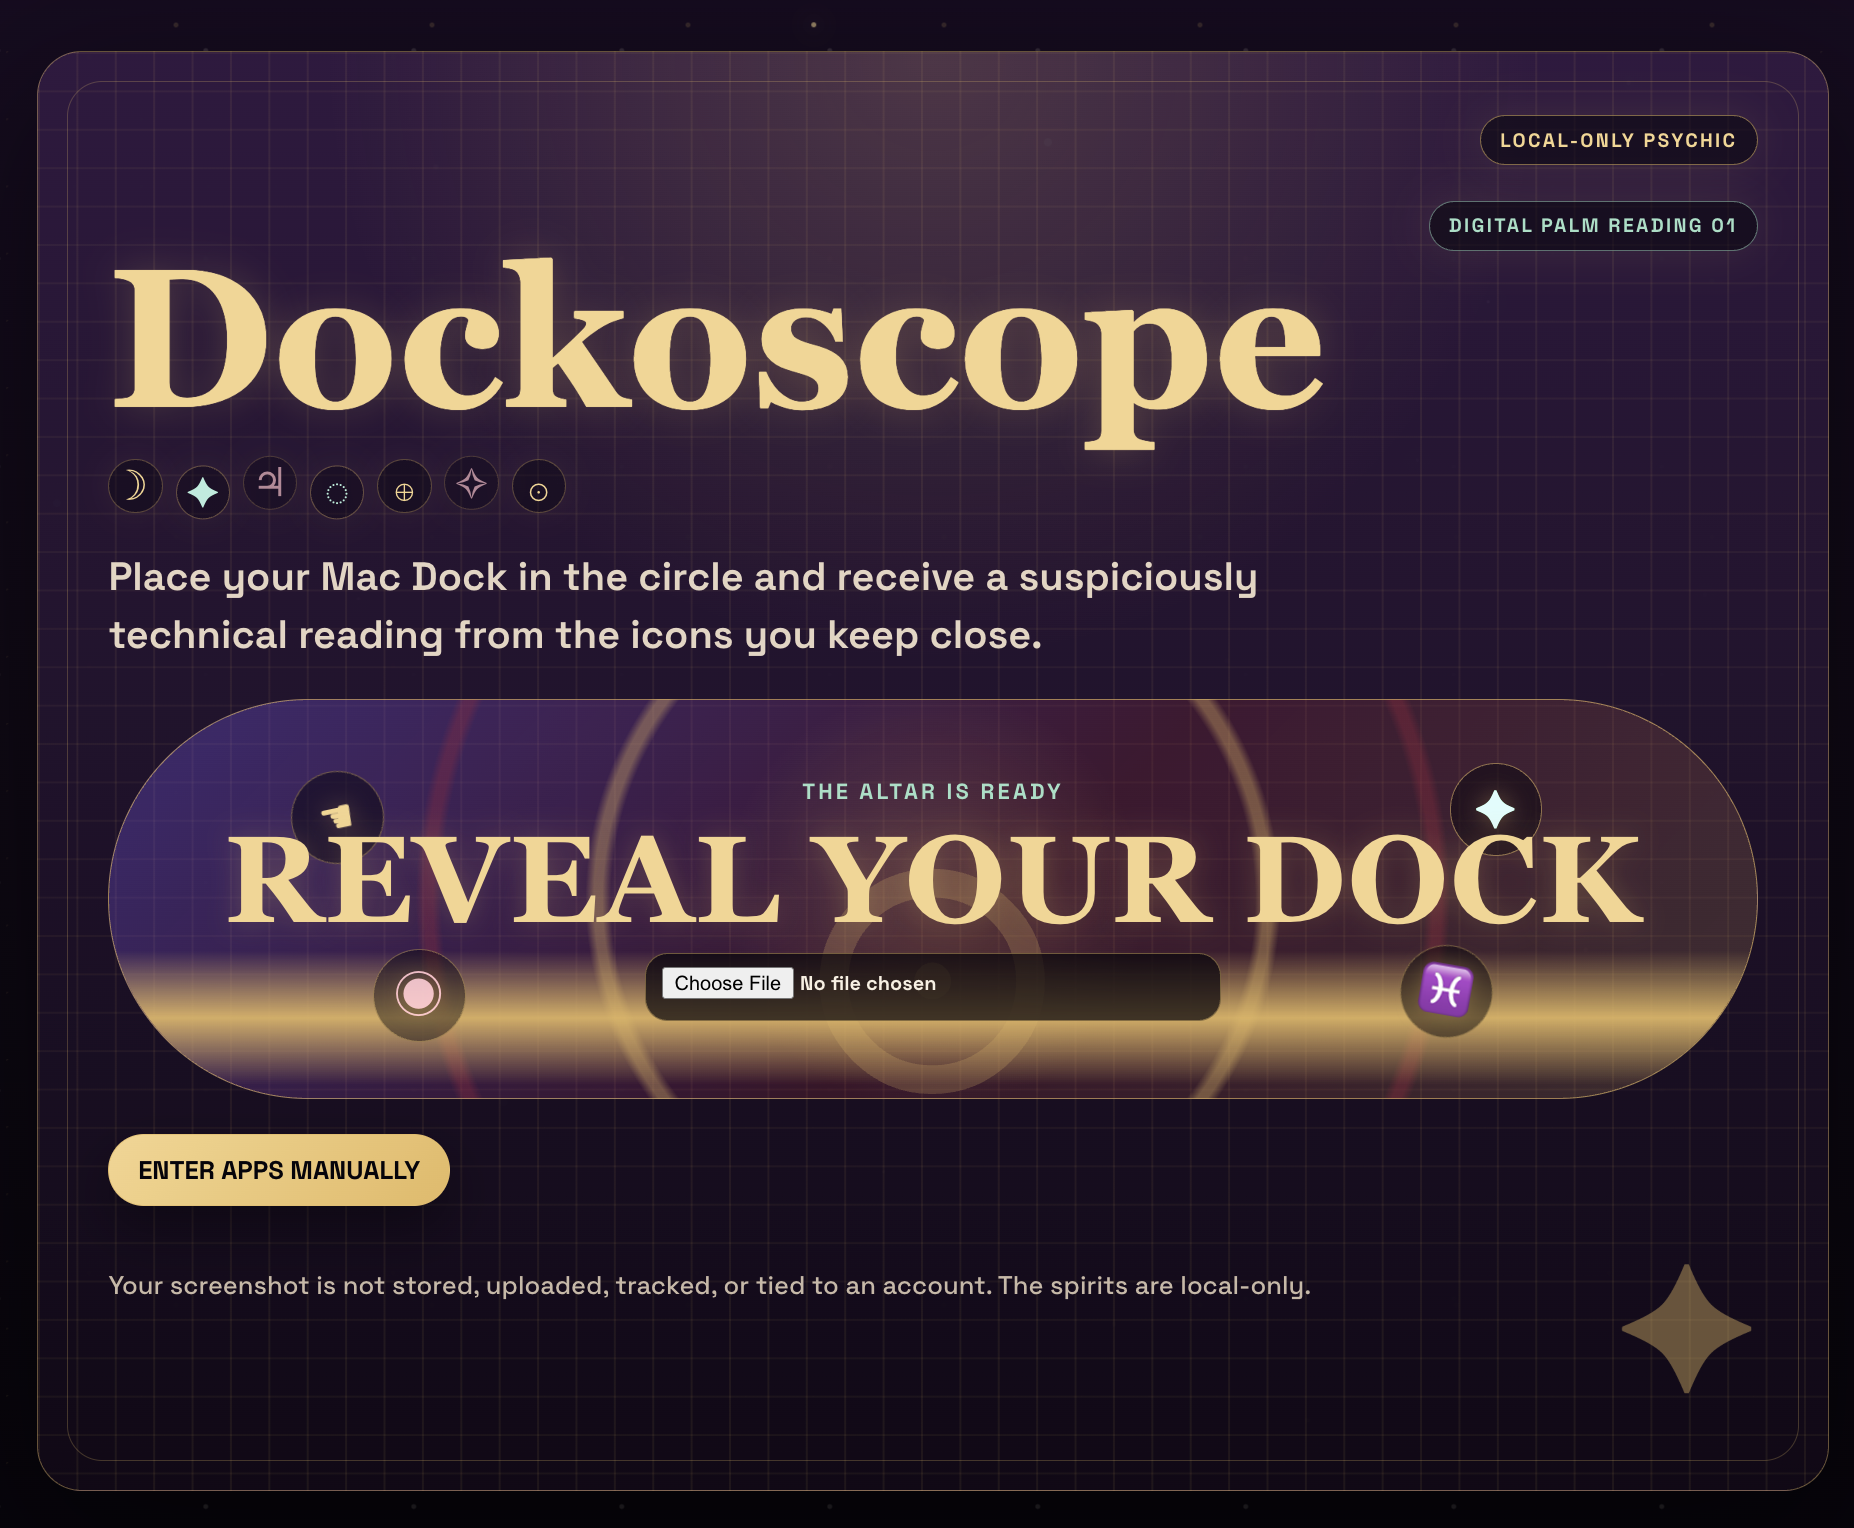Click Enter Apps Manually button
The image size is (1854, 1528).
pyautogui.click(x=279, y=1170)
